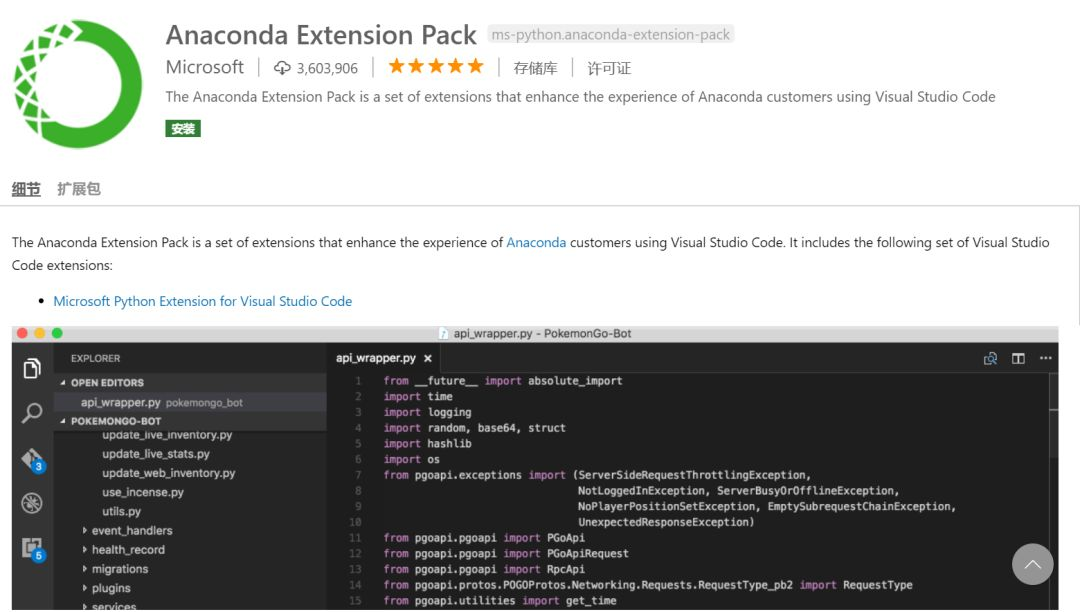The width and height of the screenshot is (1080, 612).
Task: Click the Anaconda Extension Pack title
Action: [x=321, y=35]
